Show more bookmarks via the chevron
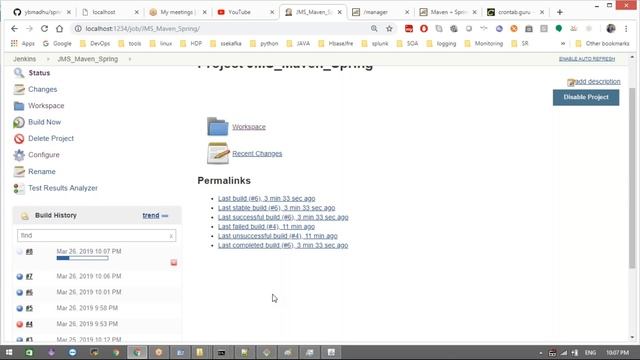This screenshot has width=640, height=360. coord(563,43)
